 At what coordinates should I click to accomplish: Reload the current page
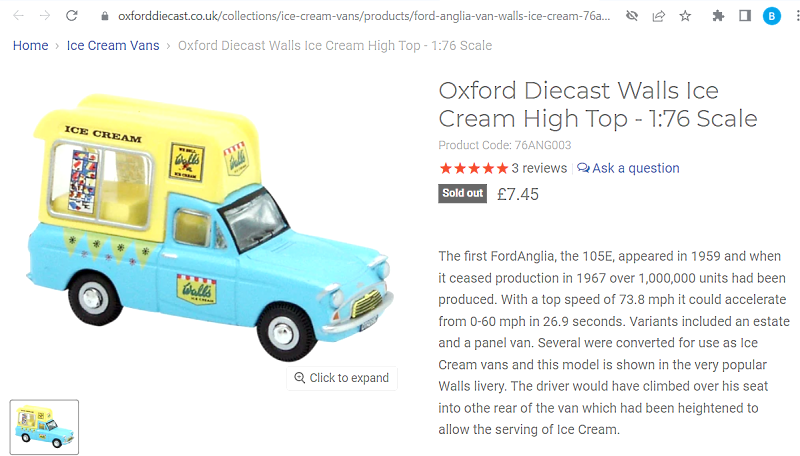[x=71, y=16]
